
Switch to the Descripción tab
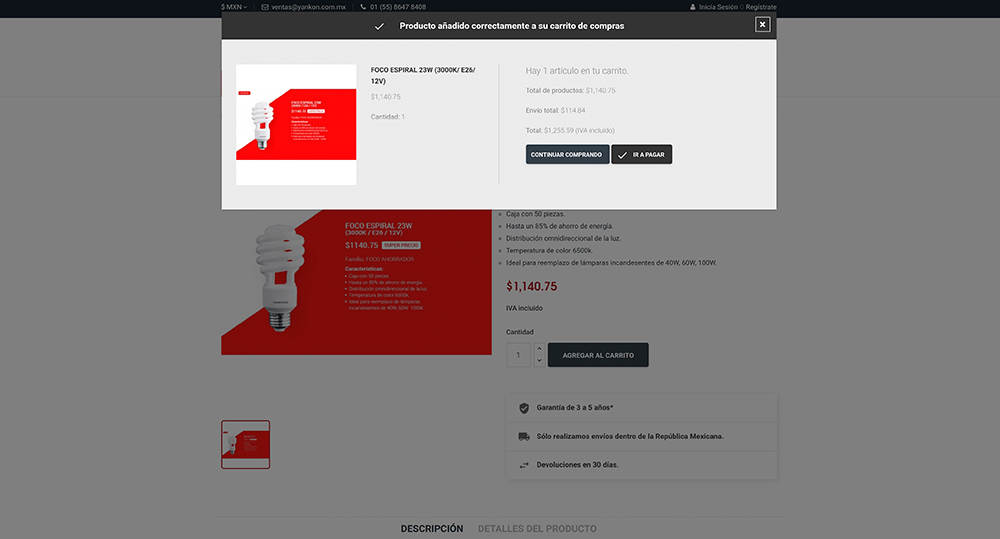pyautogui.click(x=432, y=528)
